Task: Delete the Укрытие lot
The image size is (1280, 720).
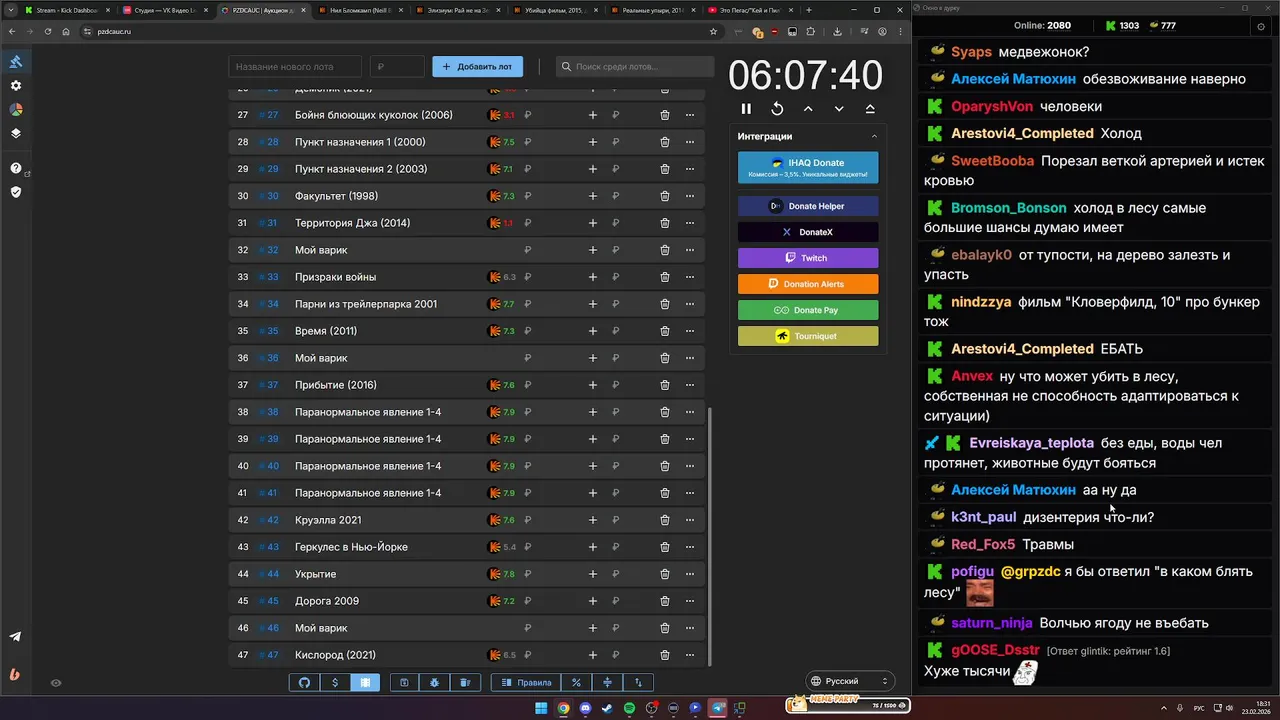Action: (x=665, y=574)
